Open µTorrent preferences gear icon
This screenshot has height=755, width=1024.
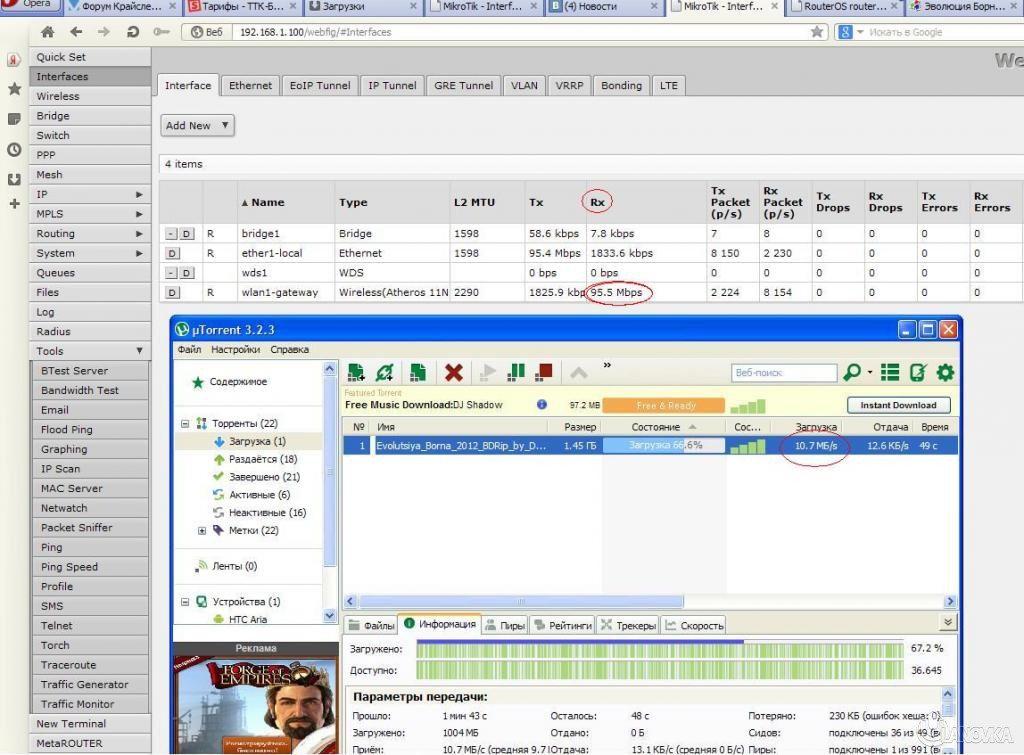coord(944,373)
